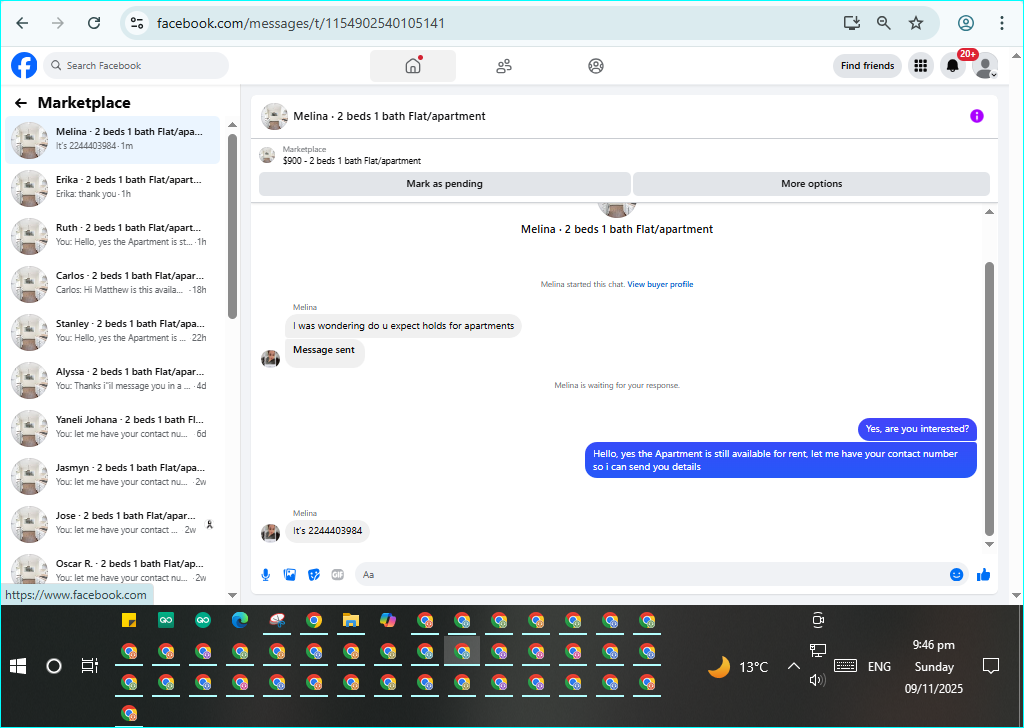The width and height of the screenshot is (1024, 728).
Task: Show hidden system tray icons
Action: (x=793, y=666)
